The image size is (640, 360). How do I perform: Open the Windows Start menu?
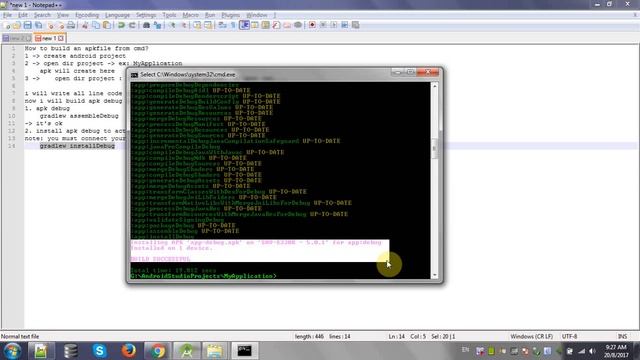click(12, 351)
